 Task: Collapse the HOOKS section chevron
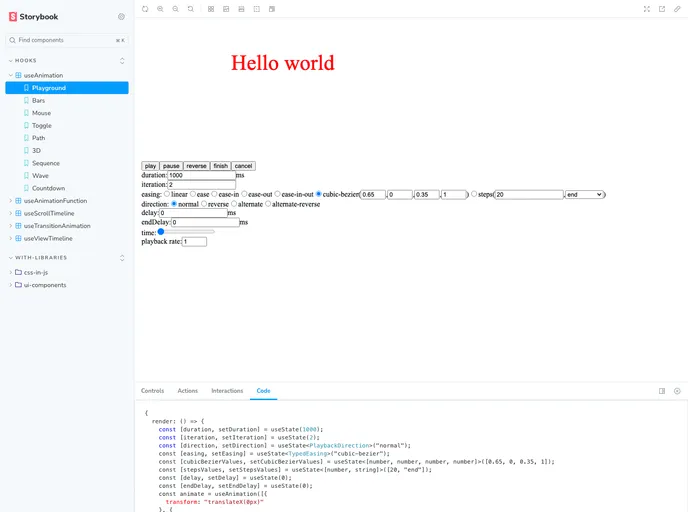(x=11, y=61)
